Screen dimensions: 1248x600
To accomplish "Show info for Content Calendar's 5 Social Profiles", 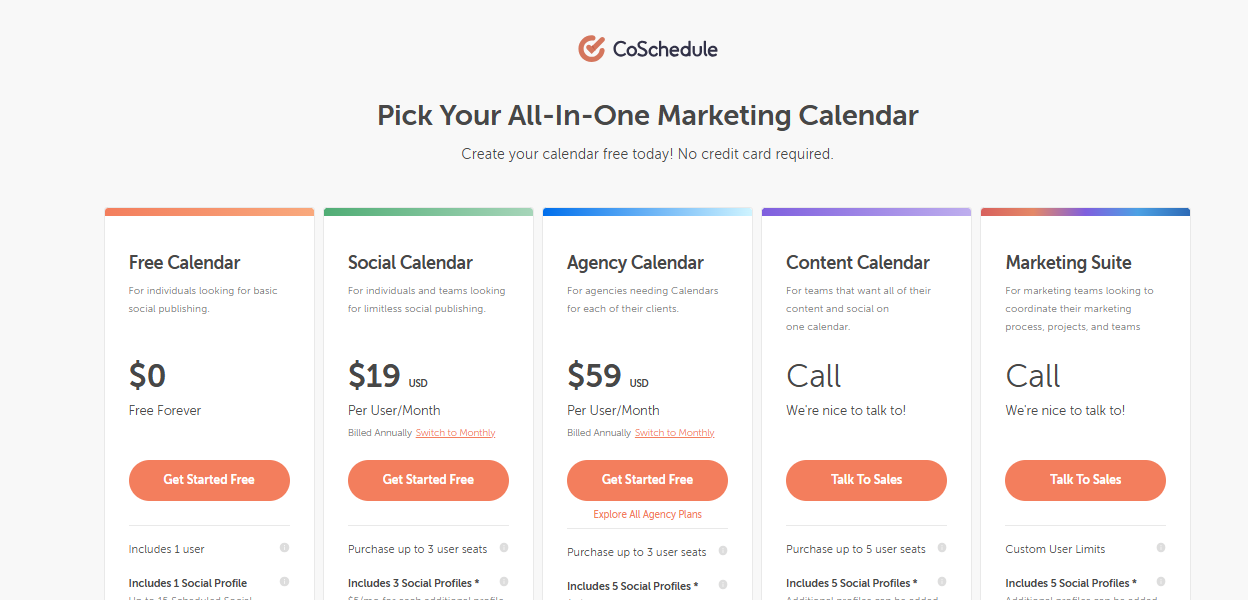I will [x=941, y=582].
